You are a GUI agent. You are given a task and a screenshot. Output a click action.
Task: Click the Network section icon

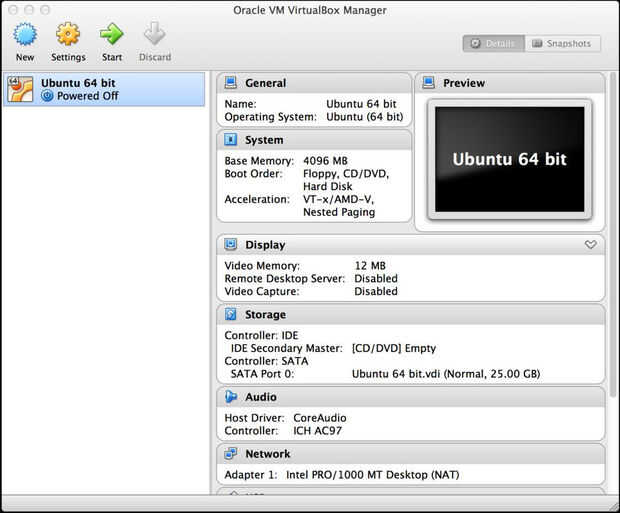click(x=231, y=454)
